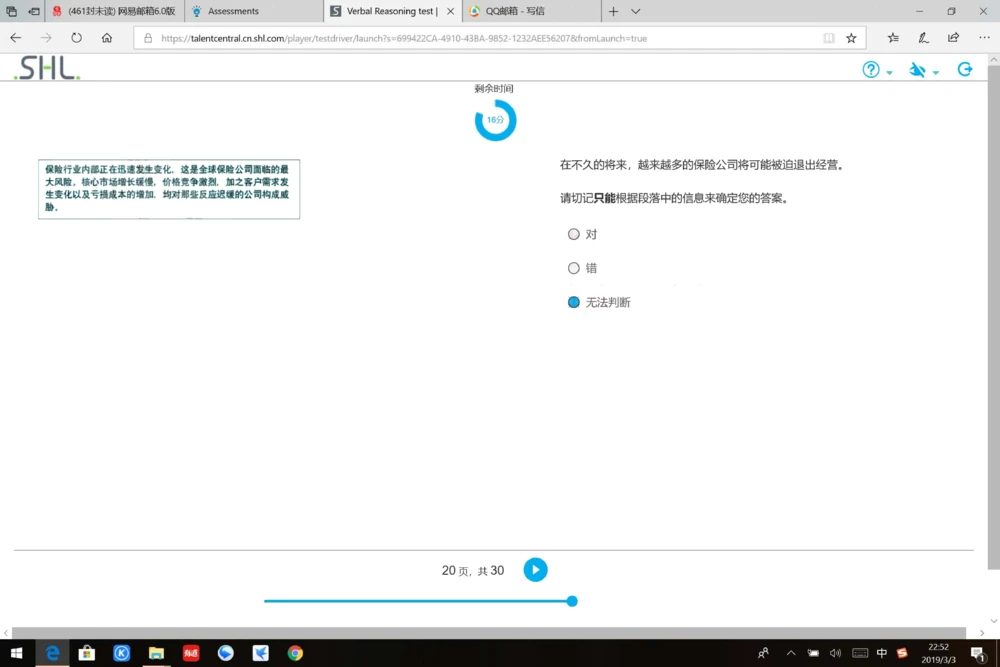Click the next question play button
The image size is (1000, 667).
(535, 569)
